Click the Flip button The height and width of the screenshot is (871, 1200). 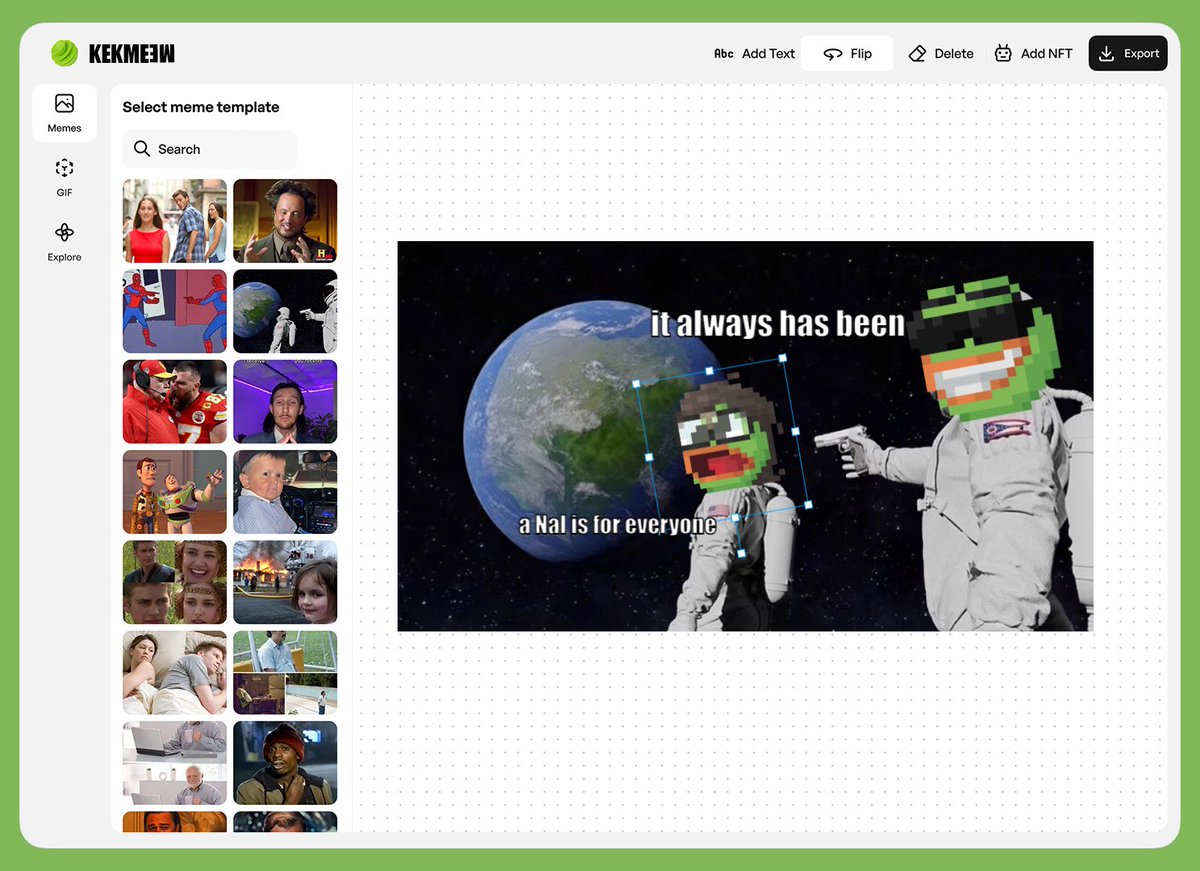(x=847, y=53)
